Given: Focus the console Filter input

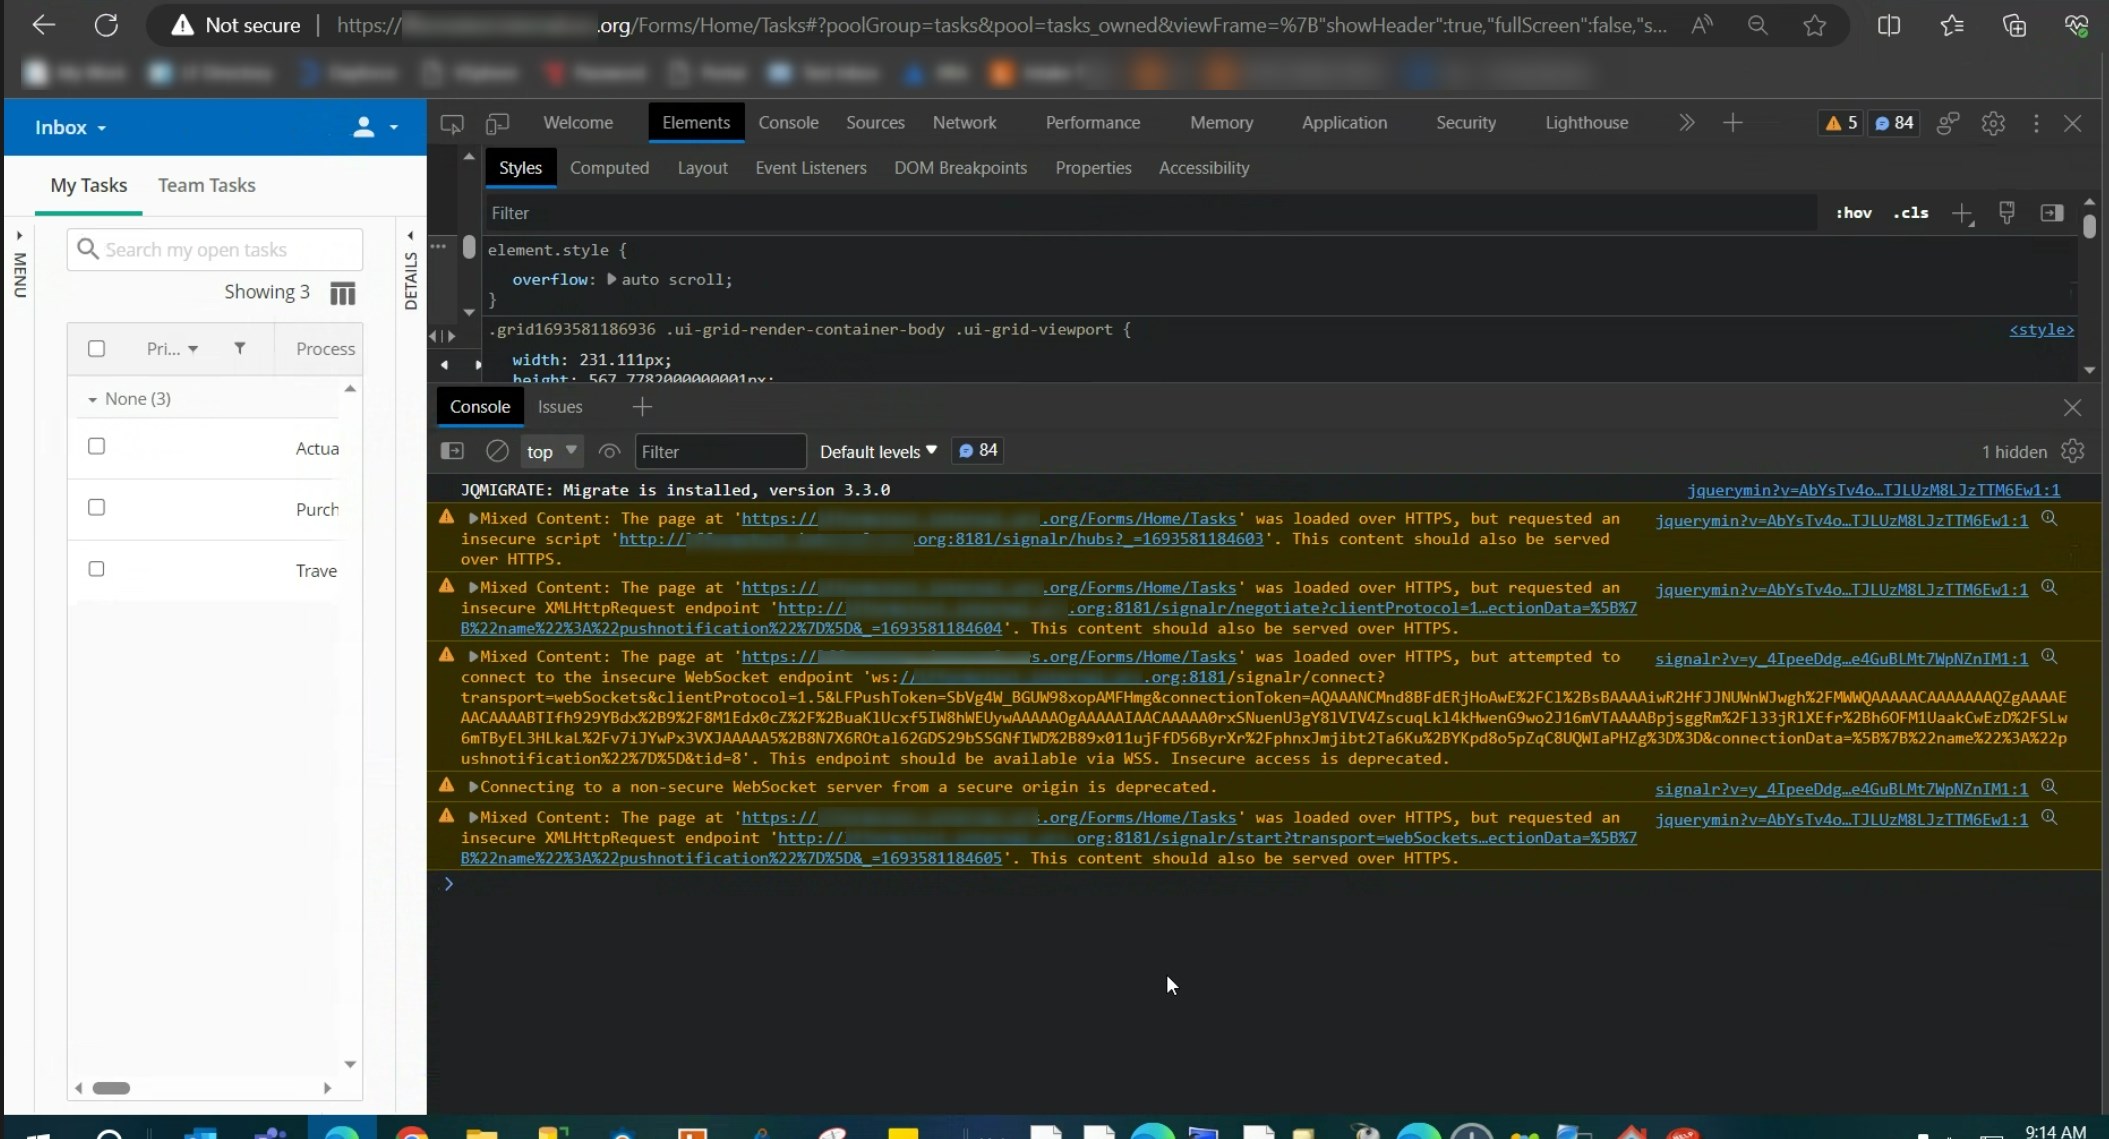Looking at the screenshot, I should (x=720, y=451).
